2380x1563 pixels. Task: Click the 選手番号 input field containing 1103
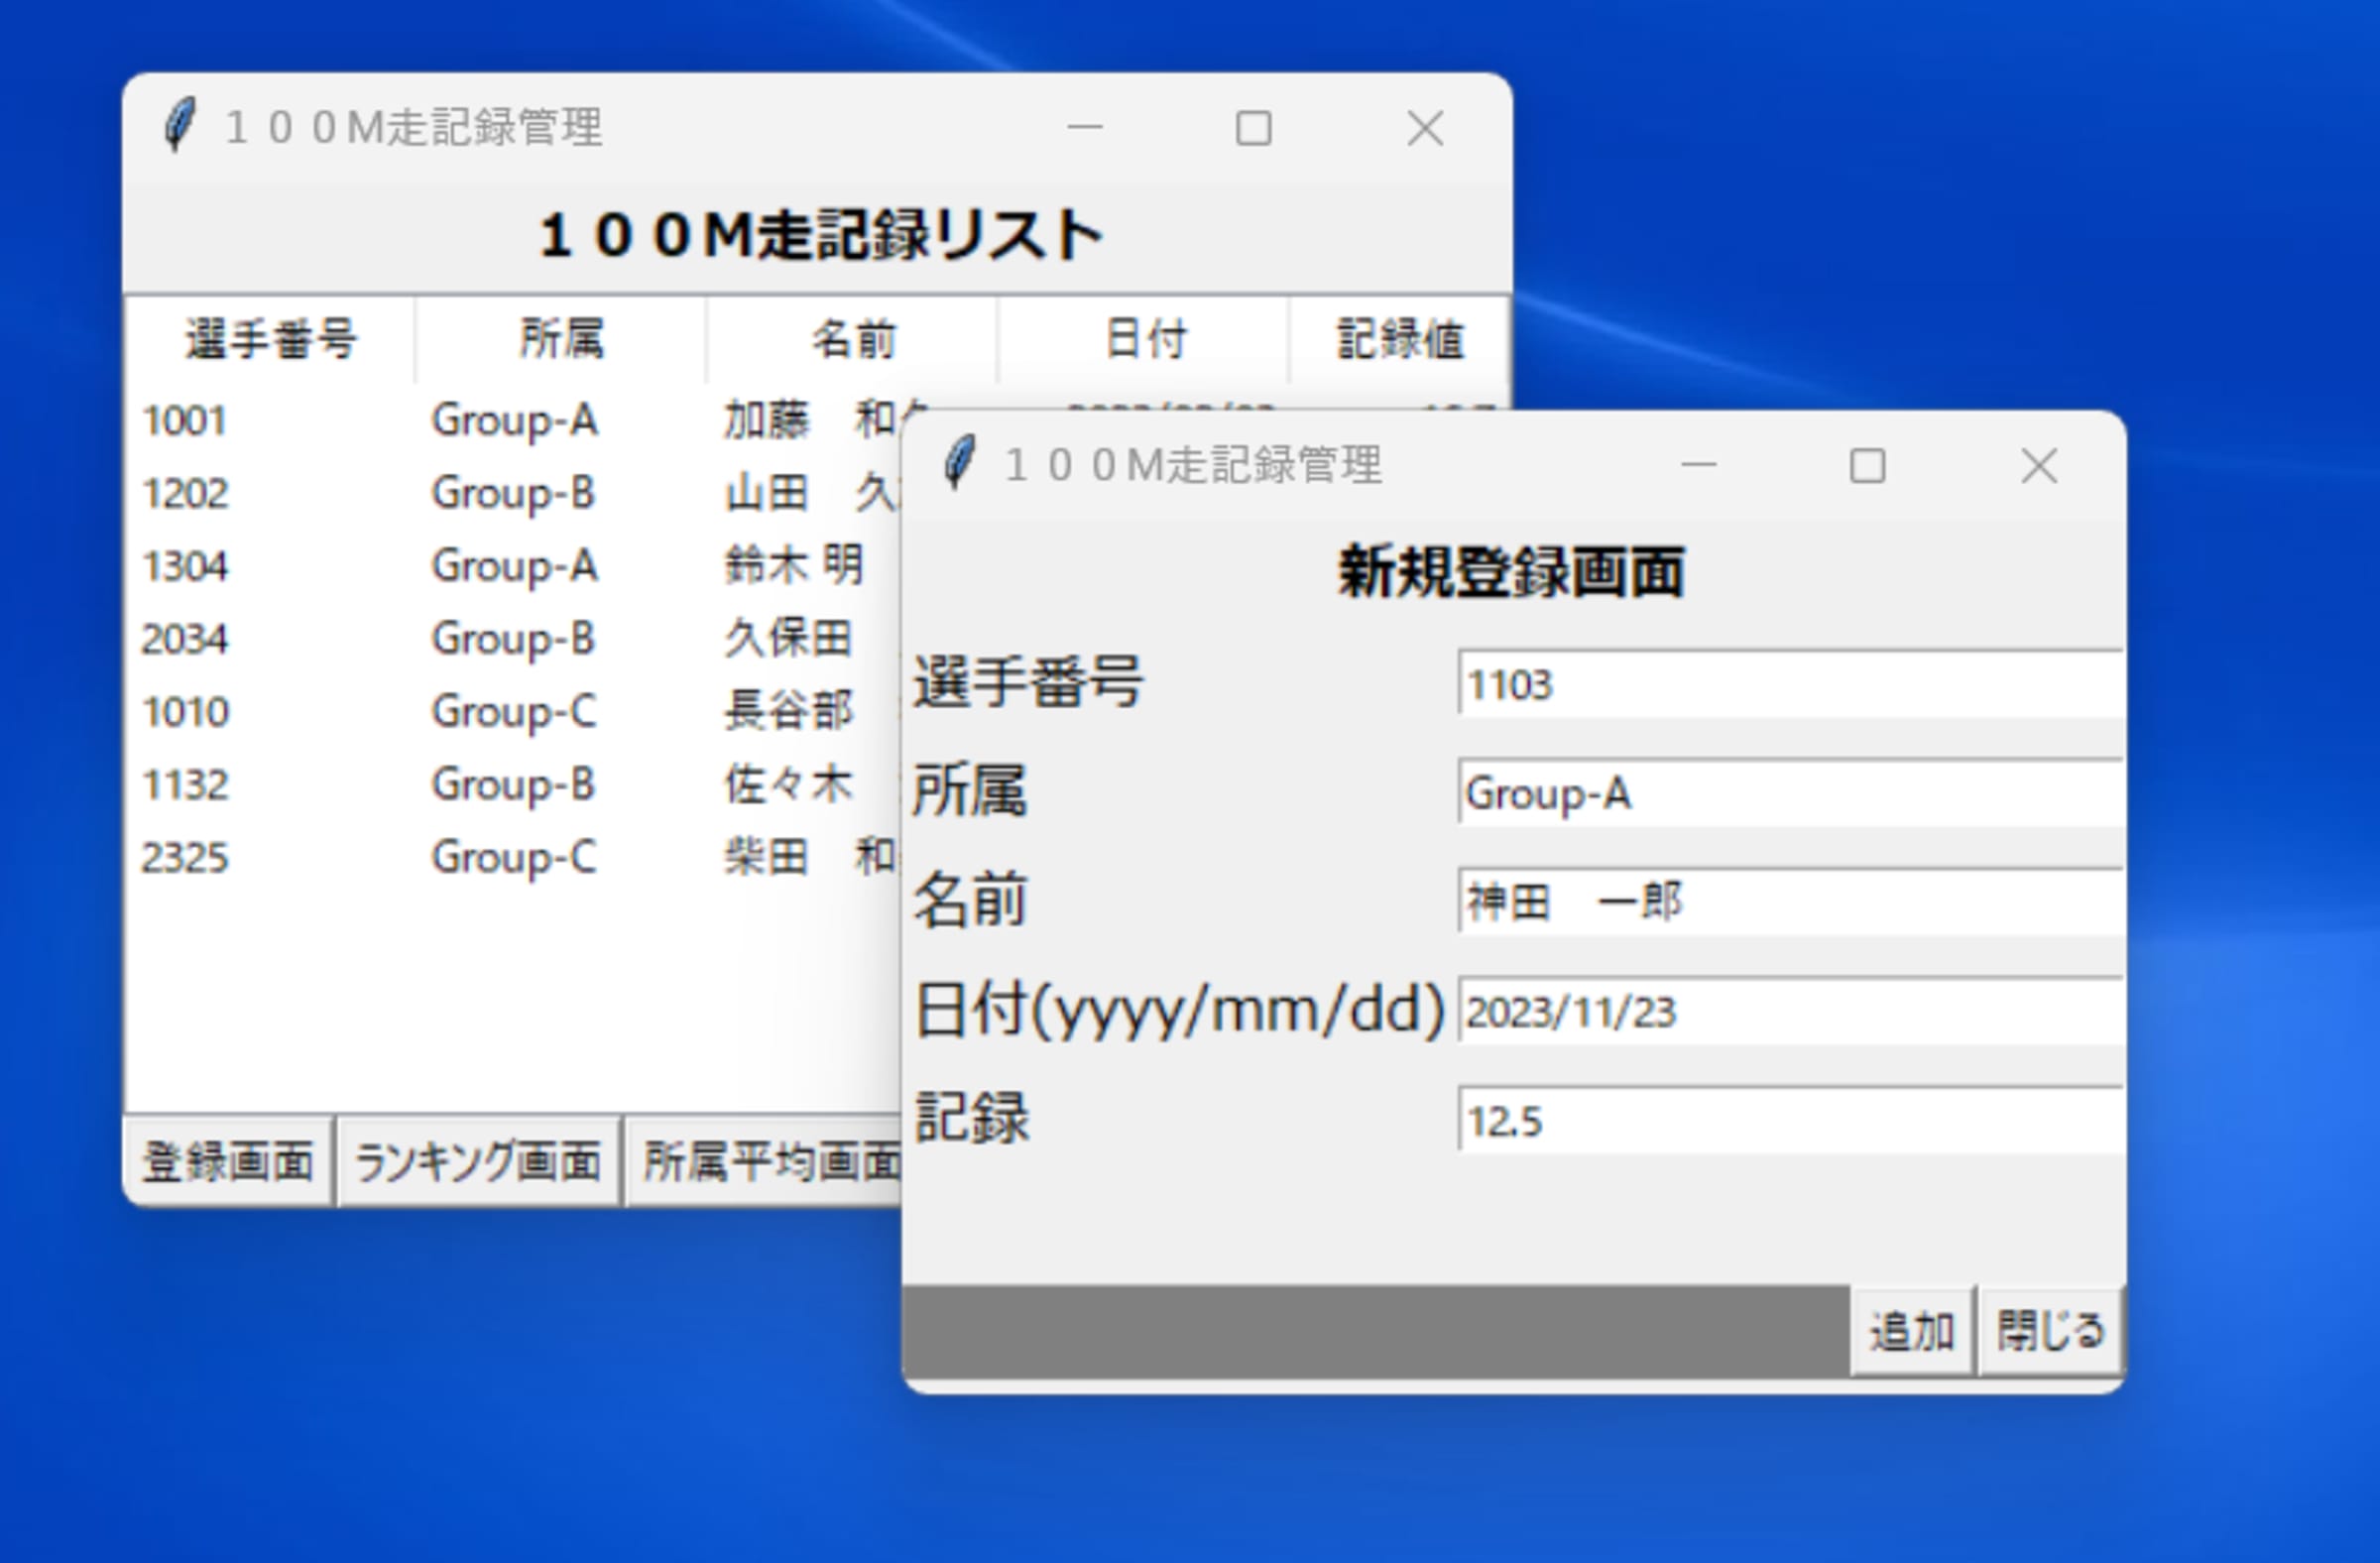pyautogui.click(x=1788, y=685)
